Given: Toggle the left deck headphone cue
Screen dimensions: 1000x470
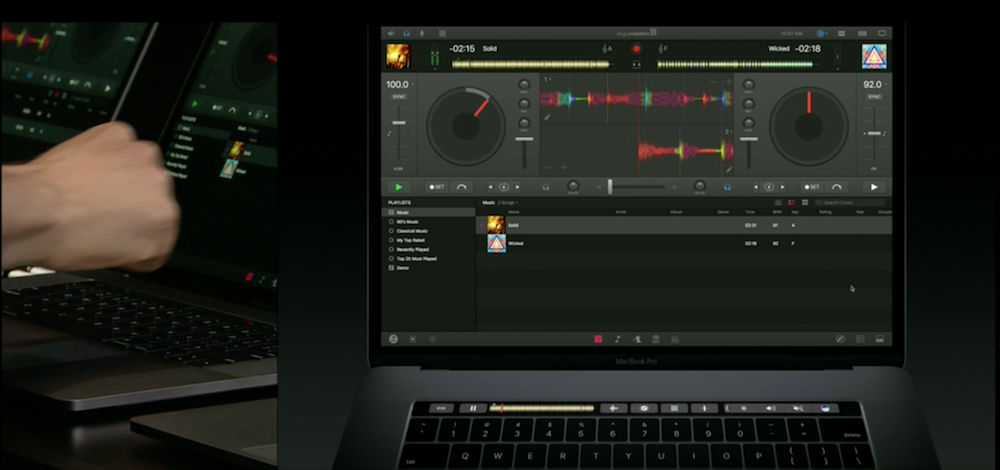Looking at the screenshot, I should tap(546, 187).
